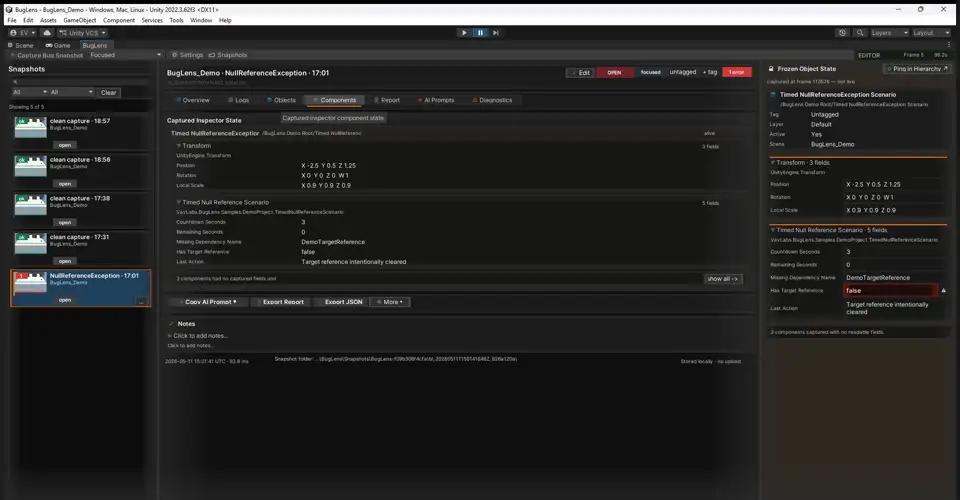960x500 pixels.
Task: Click the 1 error badge
Action: 737,72
